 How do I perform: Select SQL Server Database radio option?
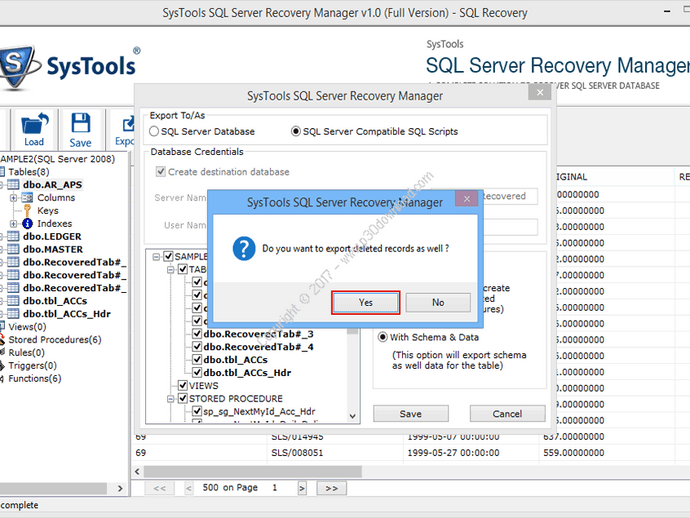click(154, 132)
